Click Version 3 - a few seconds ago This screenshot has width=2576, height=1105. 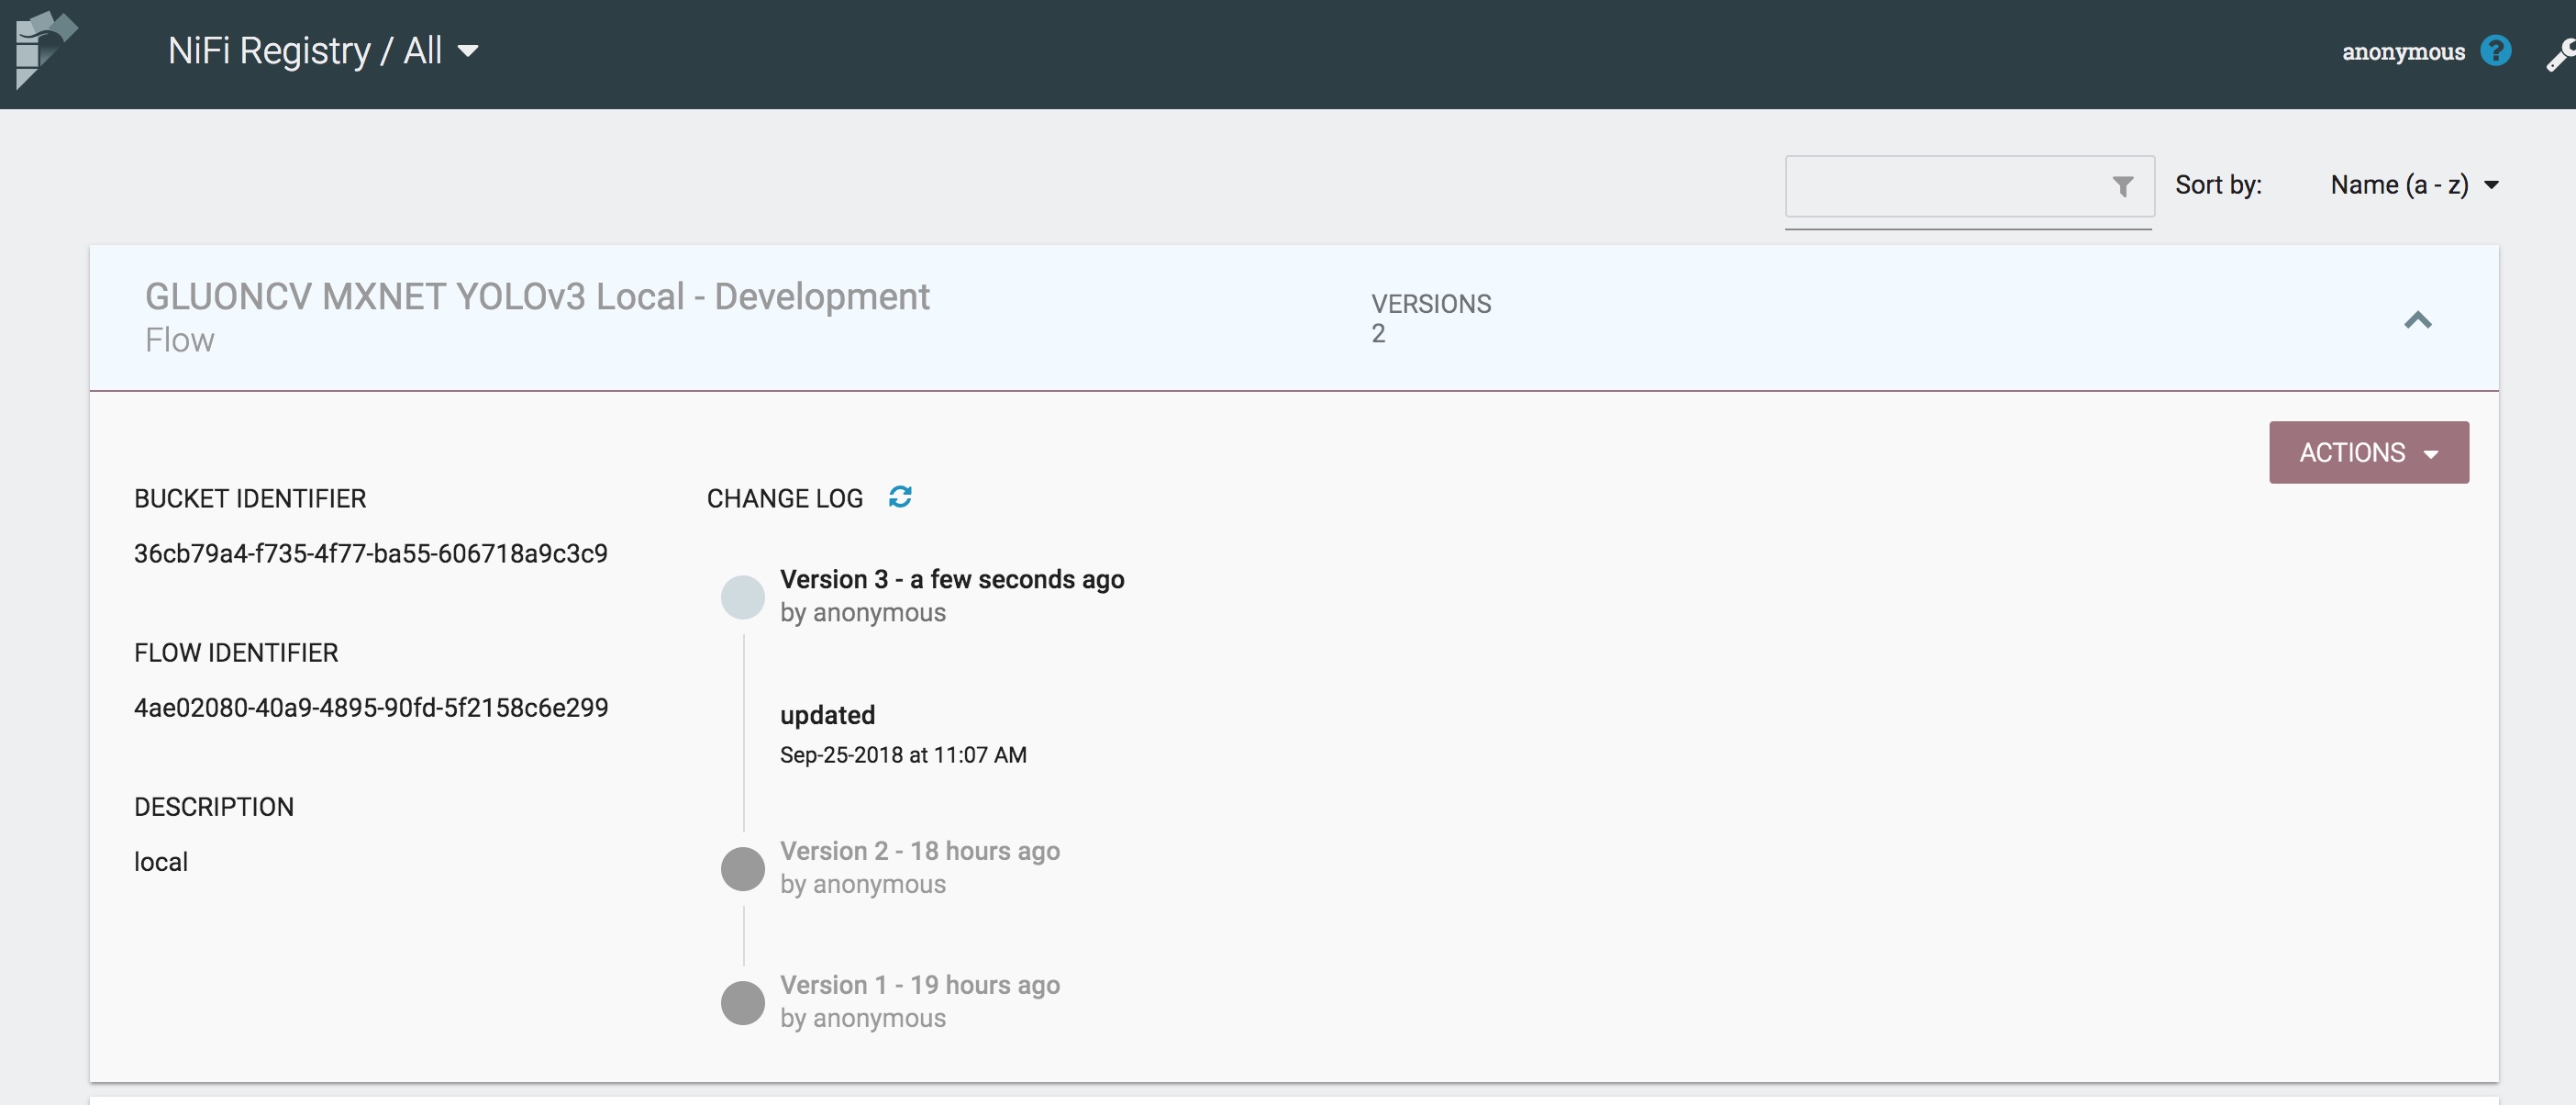pyautogui.click(x=951, y=580)
